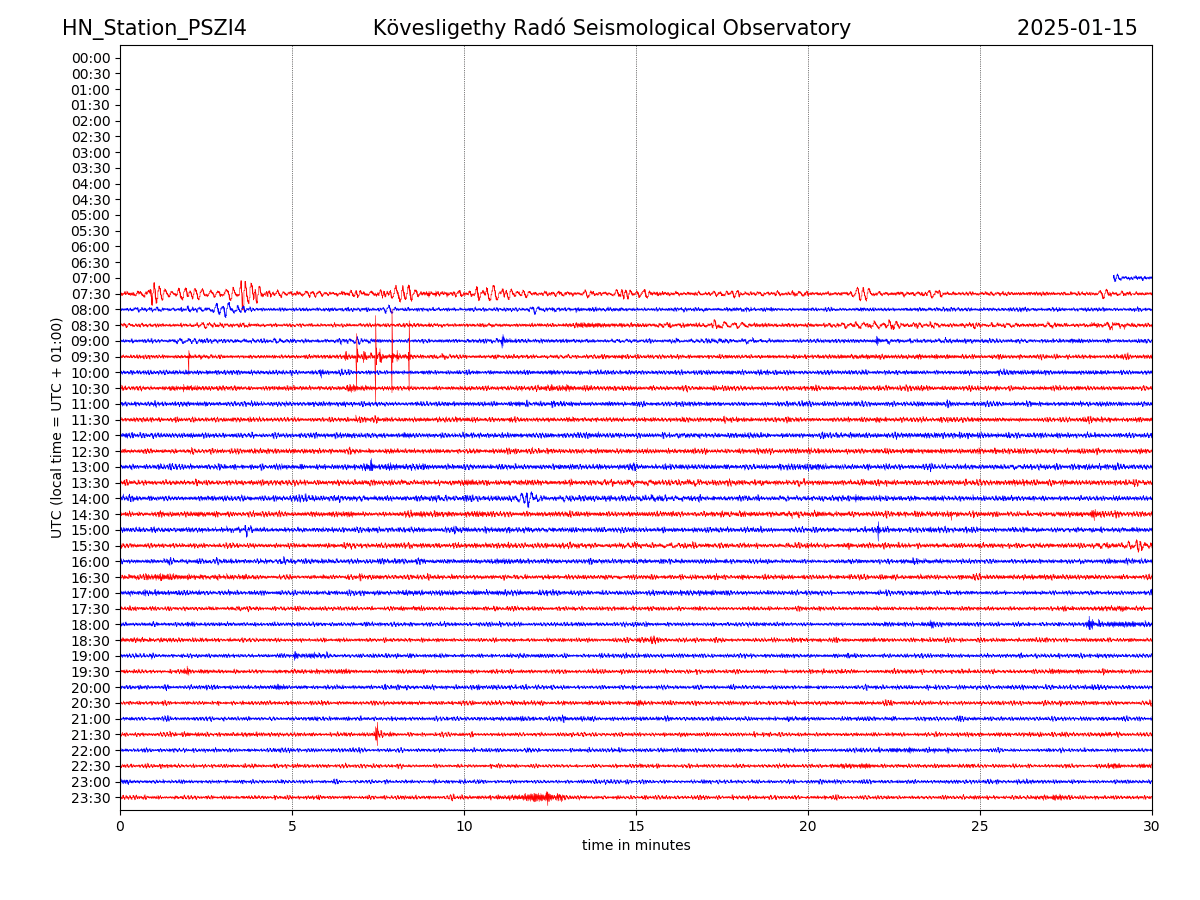This screenshot has height=900, width=1200.
Task: Click the short blue 07:00 trace segment
Action: [1132, 277]
